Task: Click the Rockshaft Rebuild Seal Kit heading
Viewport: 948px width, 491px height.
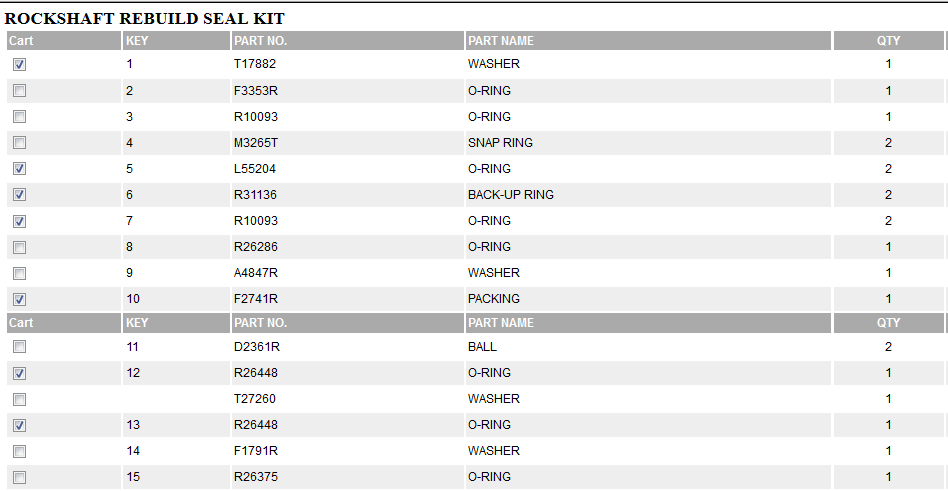Action: click(x=145, y=19)
